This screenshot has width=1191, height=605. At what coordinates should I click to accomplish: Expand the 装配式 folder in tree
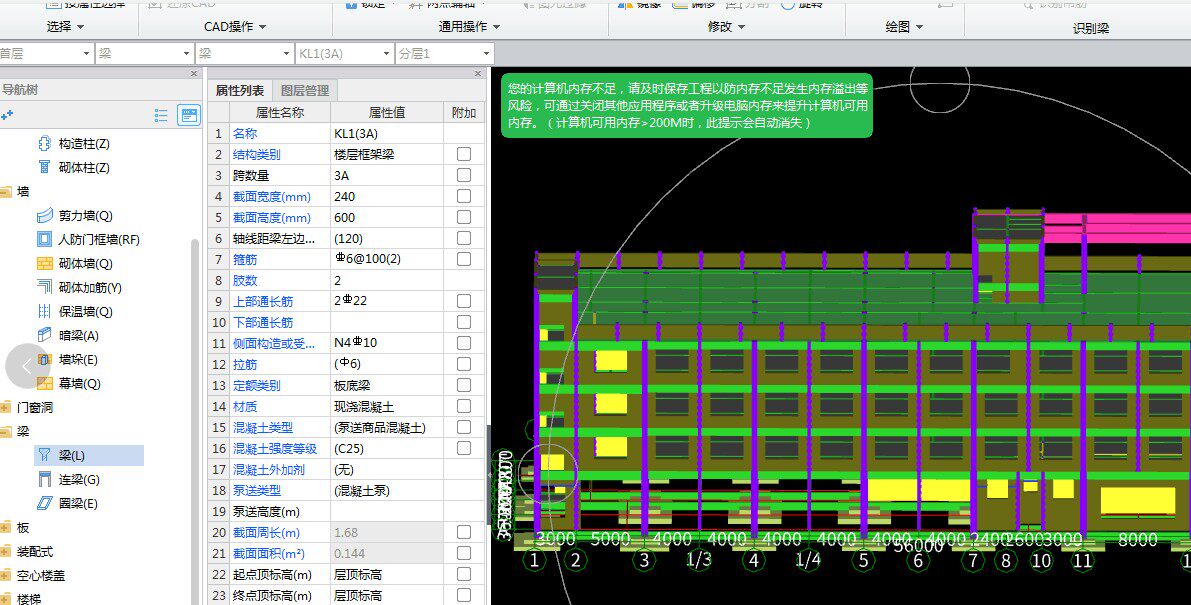point(6,552)
